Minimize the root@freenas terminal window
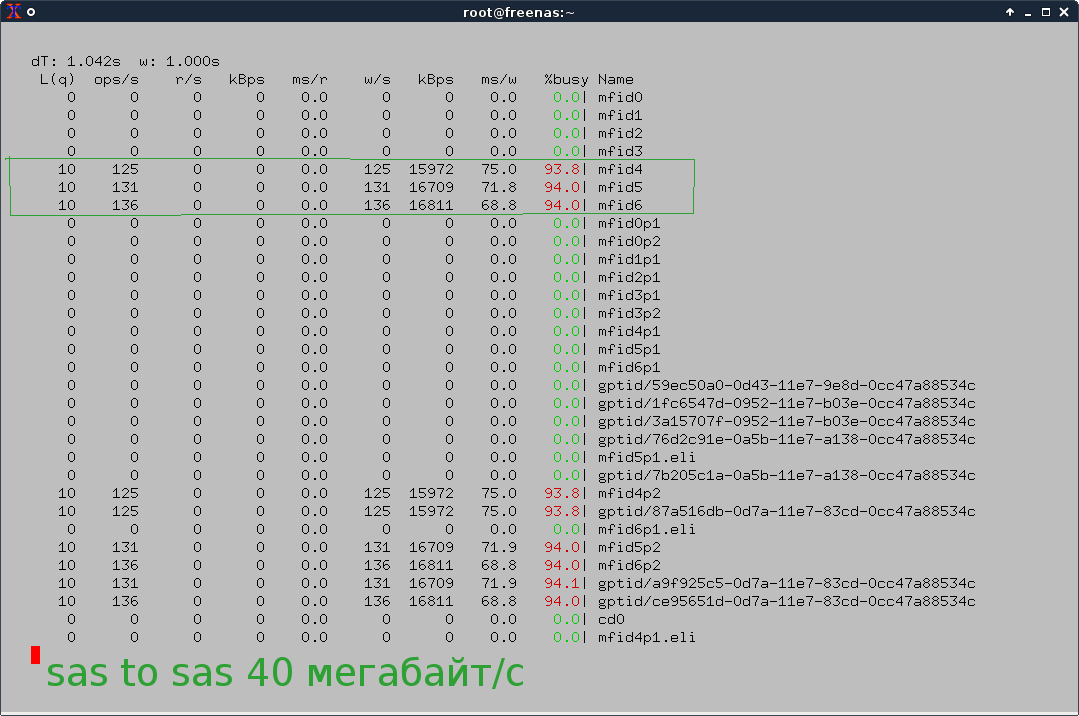The height and width of the screenshot is (716, 1079). click(x=1027, y=13)
